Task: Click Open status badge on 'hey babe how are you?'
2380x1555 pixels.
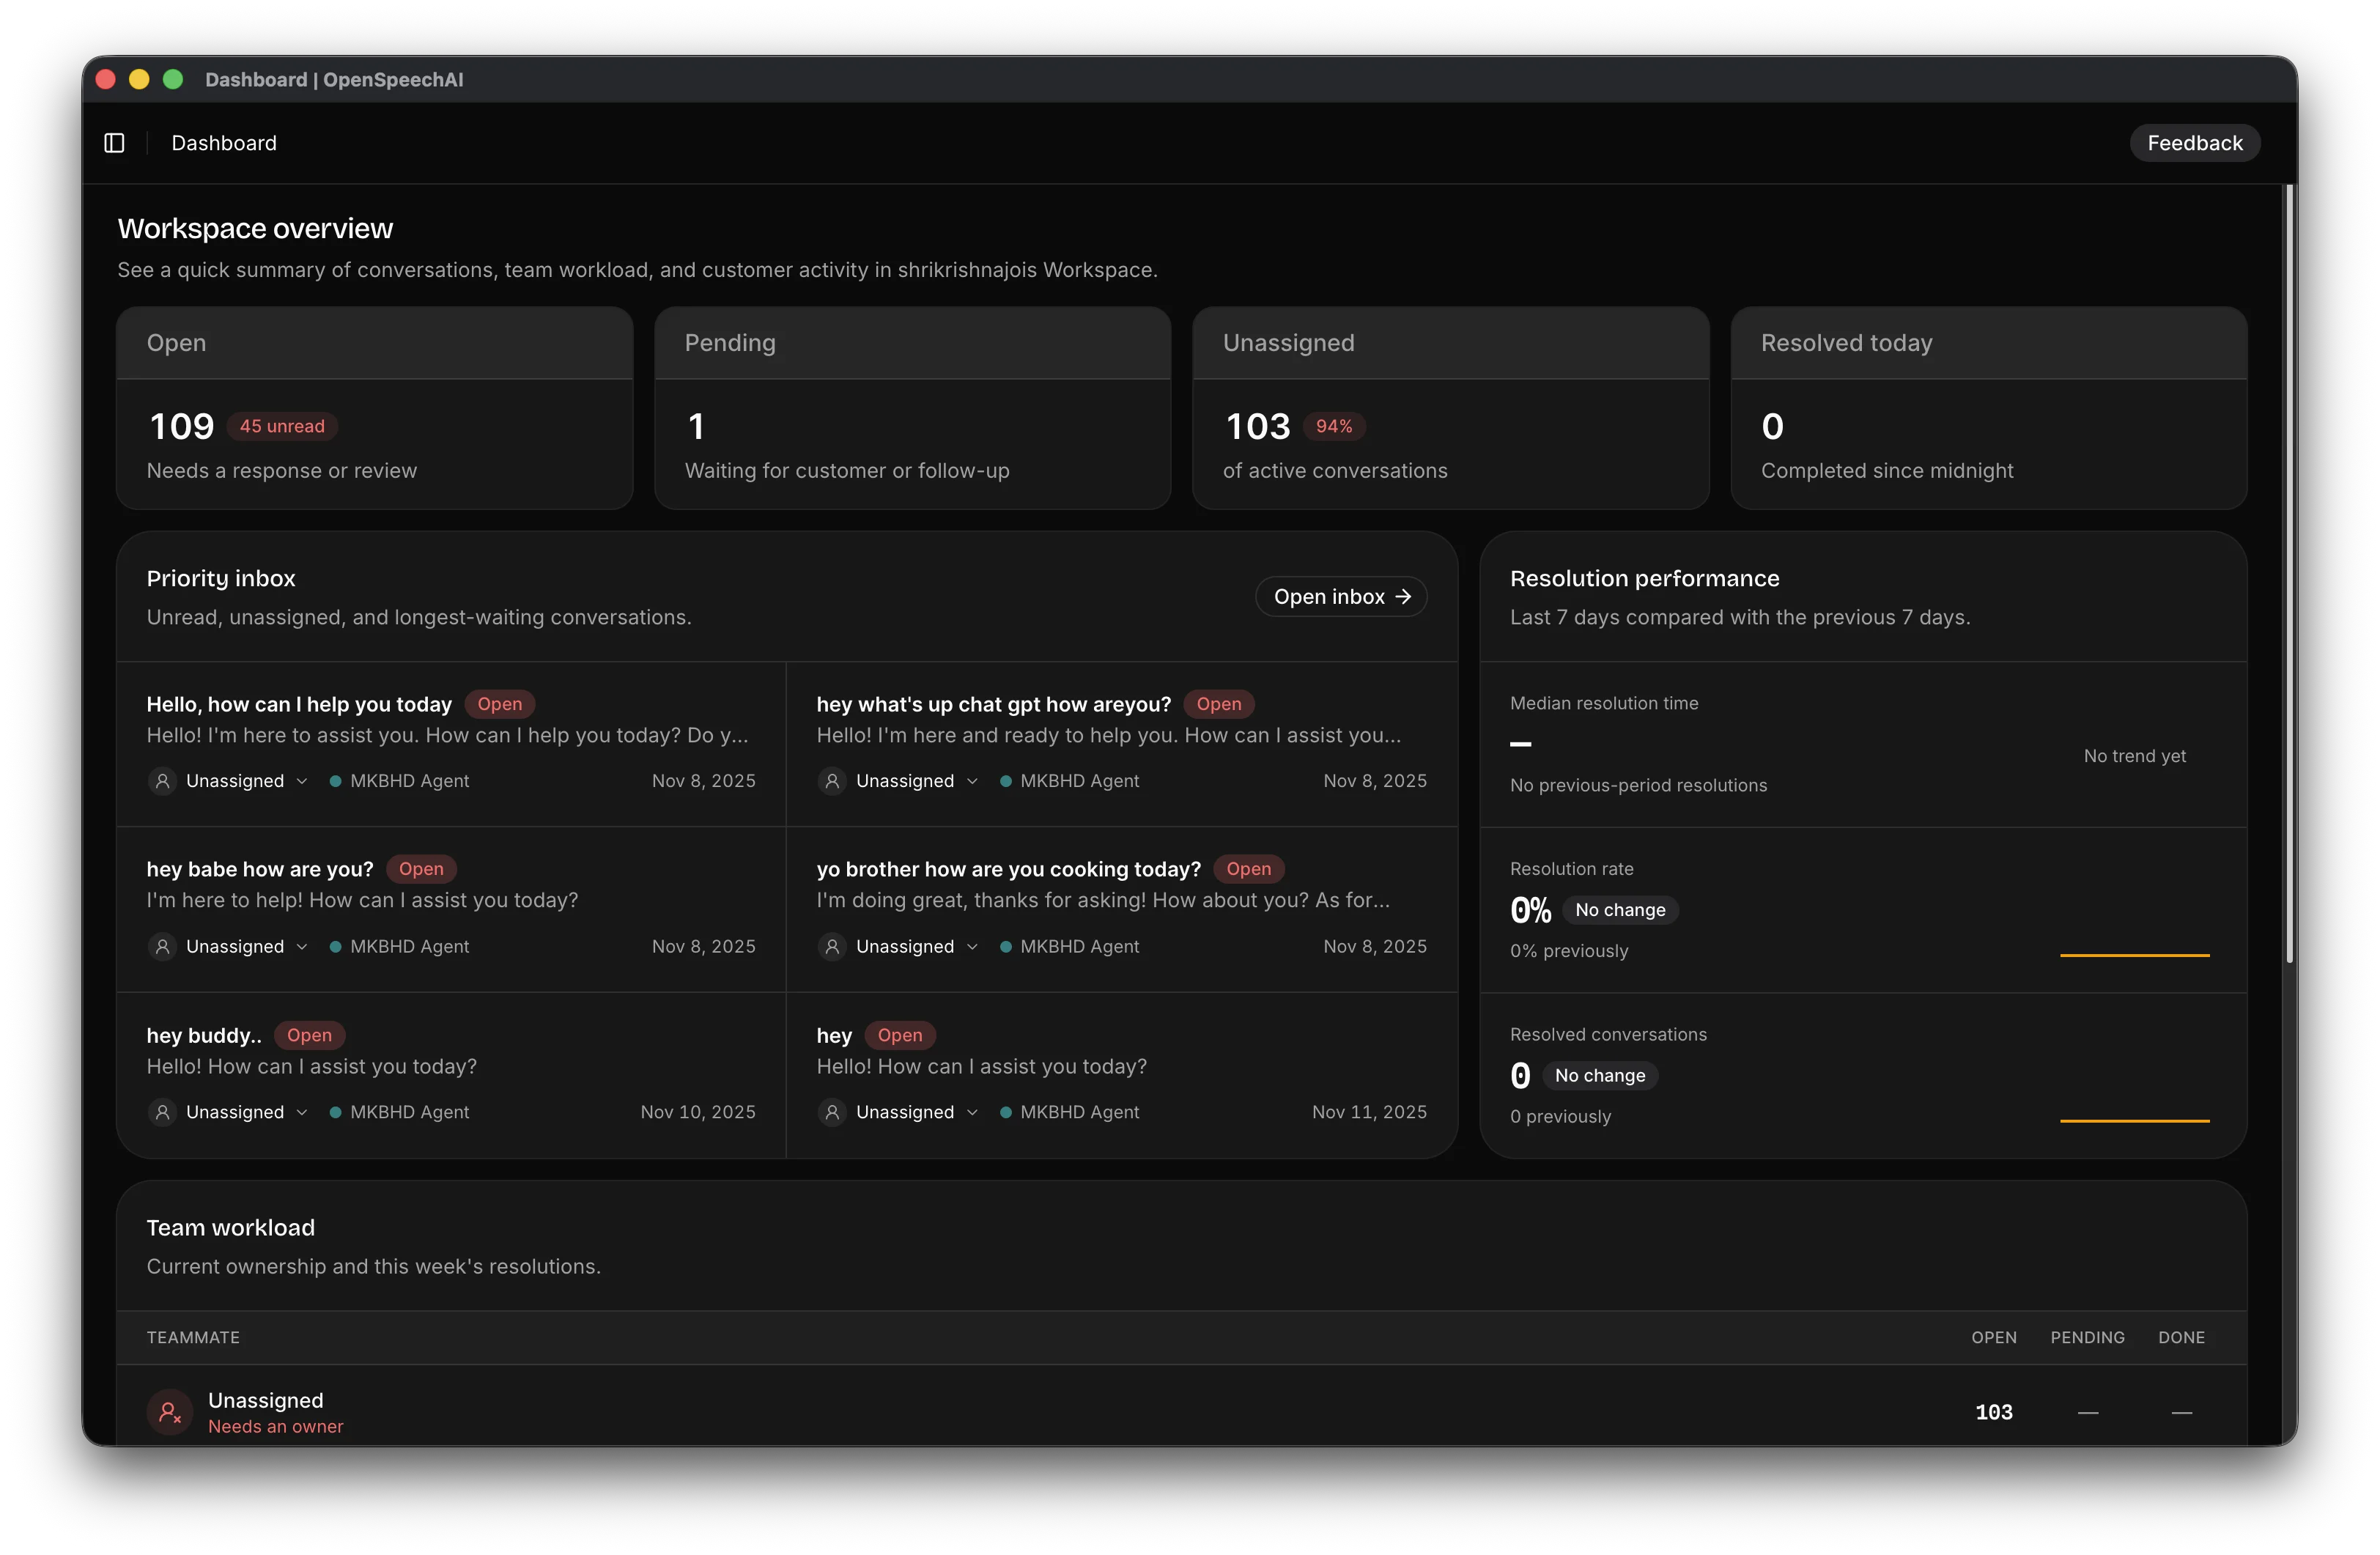Action: 421,869
